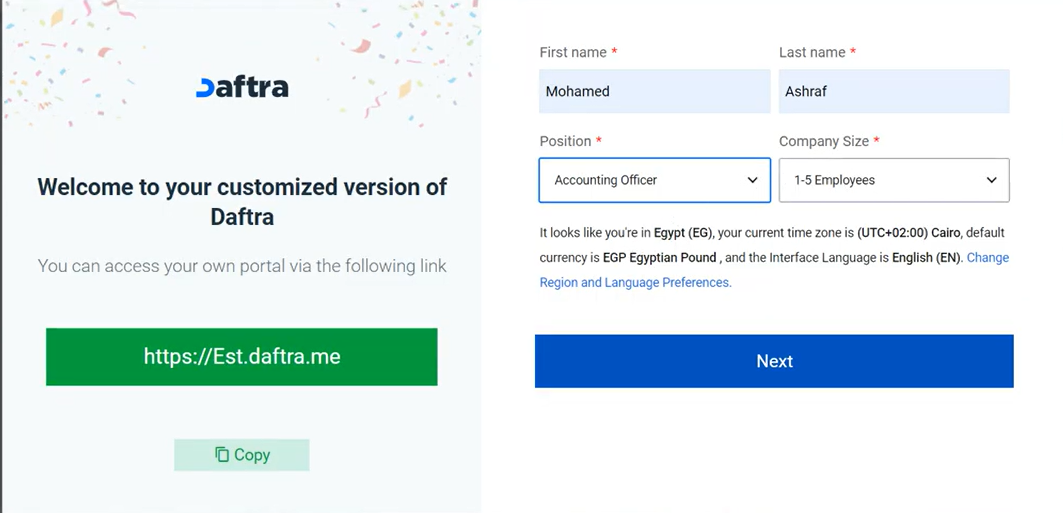Screen dimensions: 1063x513
Task: Expand the 1-5 Employees company size dropdown
Action: click(893, 181)
